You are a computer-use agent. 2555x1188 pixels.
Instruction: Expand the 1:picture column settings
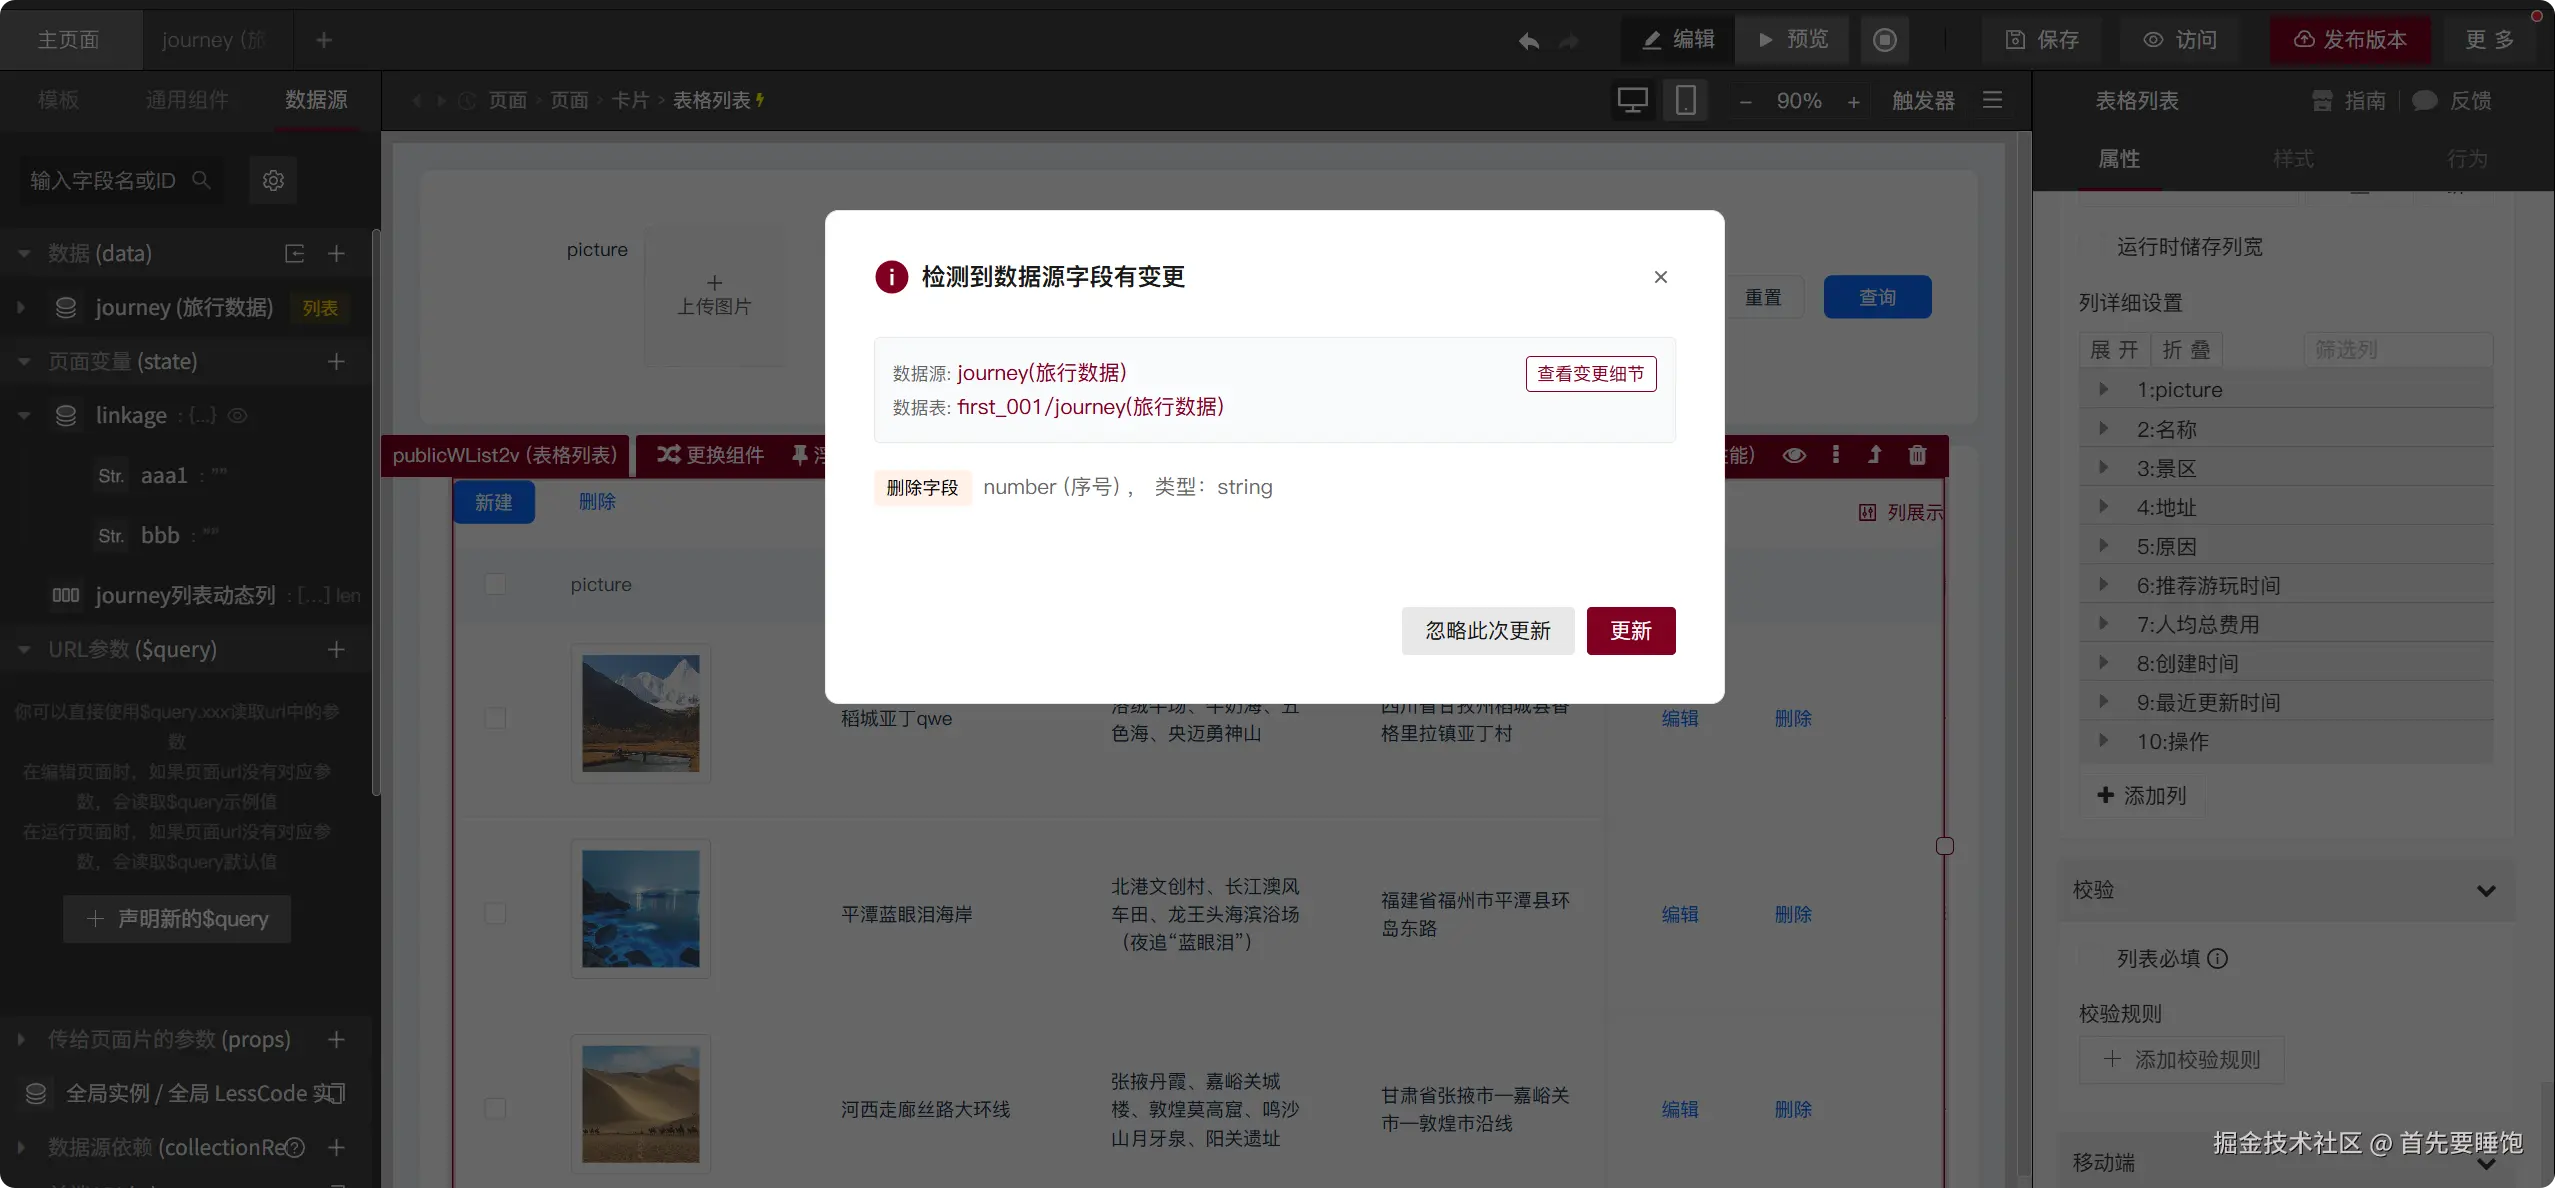2103,390
